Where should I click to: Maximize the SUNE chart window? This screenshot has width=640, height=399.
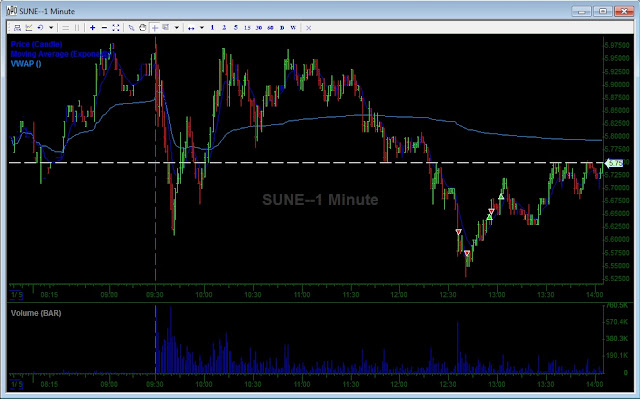603,11
